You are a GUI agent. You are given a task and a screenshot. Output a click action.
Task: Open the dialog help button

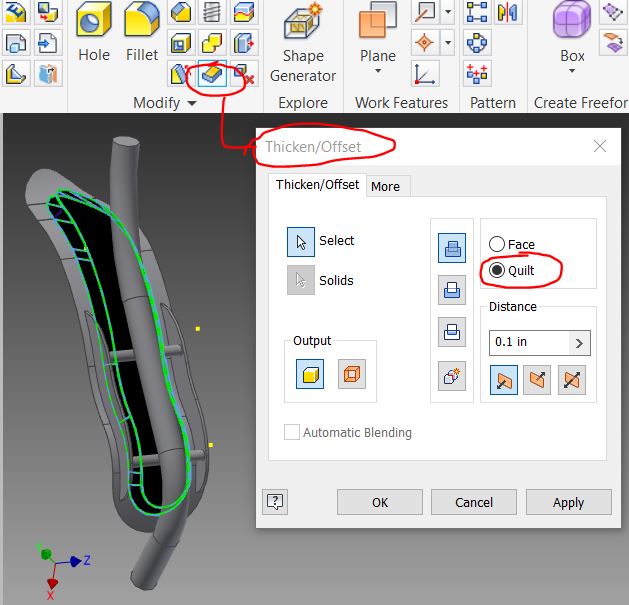(x=275, y=502)
